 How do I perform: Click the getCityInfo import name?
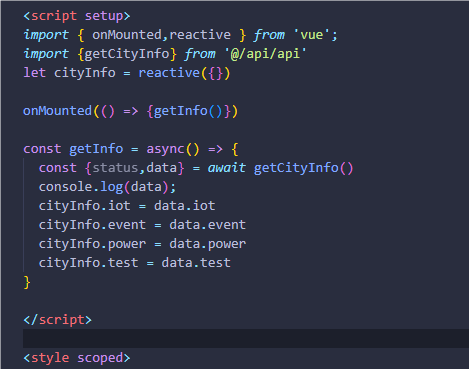click(x=127, y=54)
